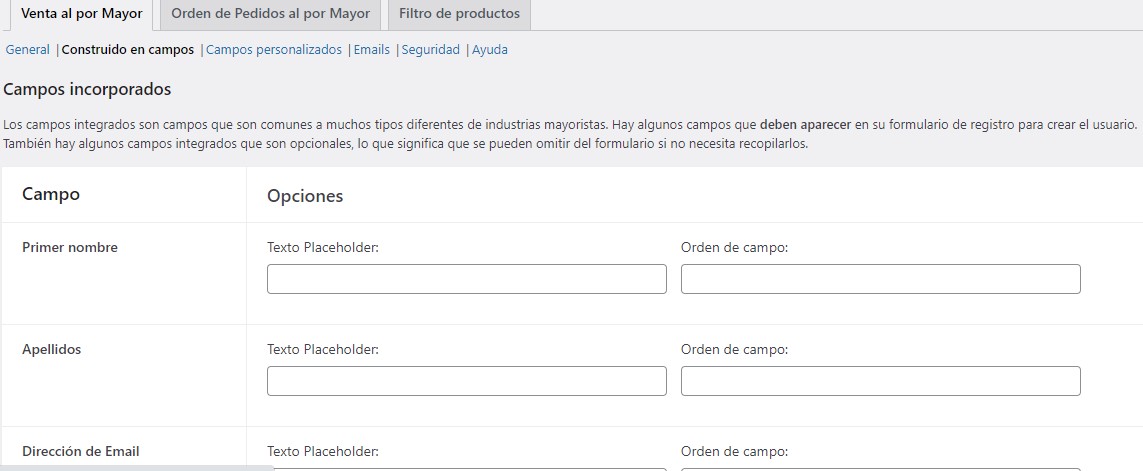Click the Dirección de Email row label
Image resolution: width=1143 pixels, height=471 pixels.
81,452
